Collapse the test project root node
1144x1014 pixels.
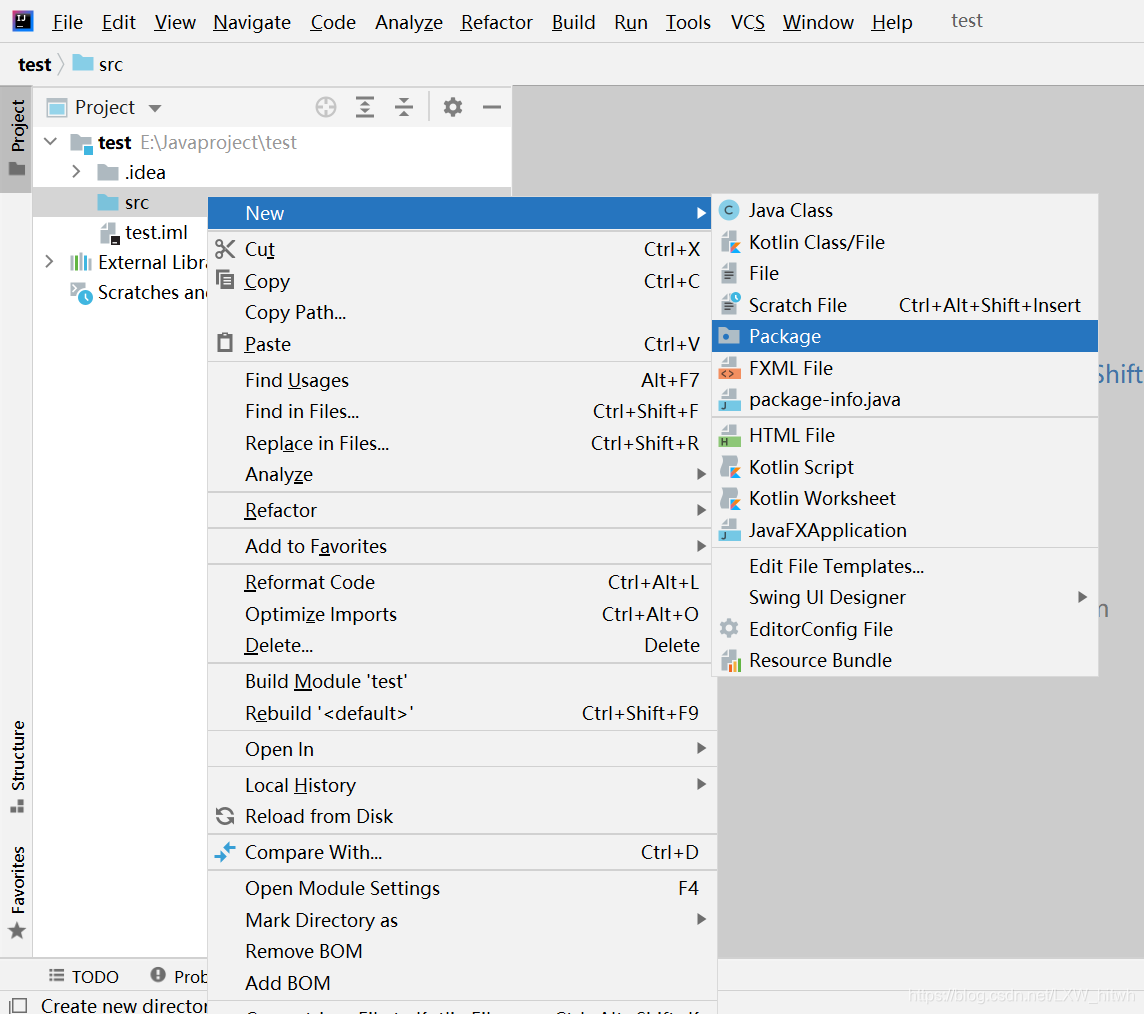[50, 142]
